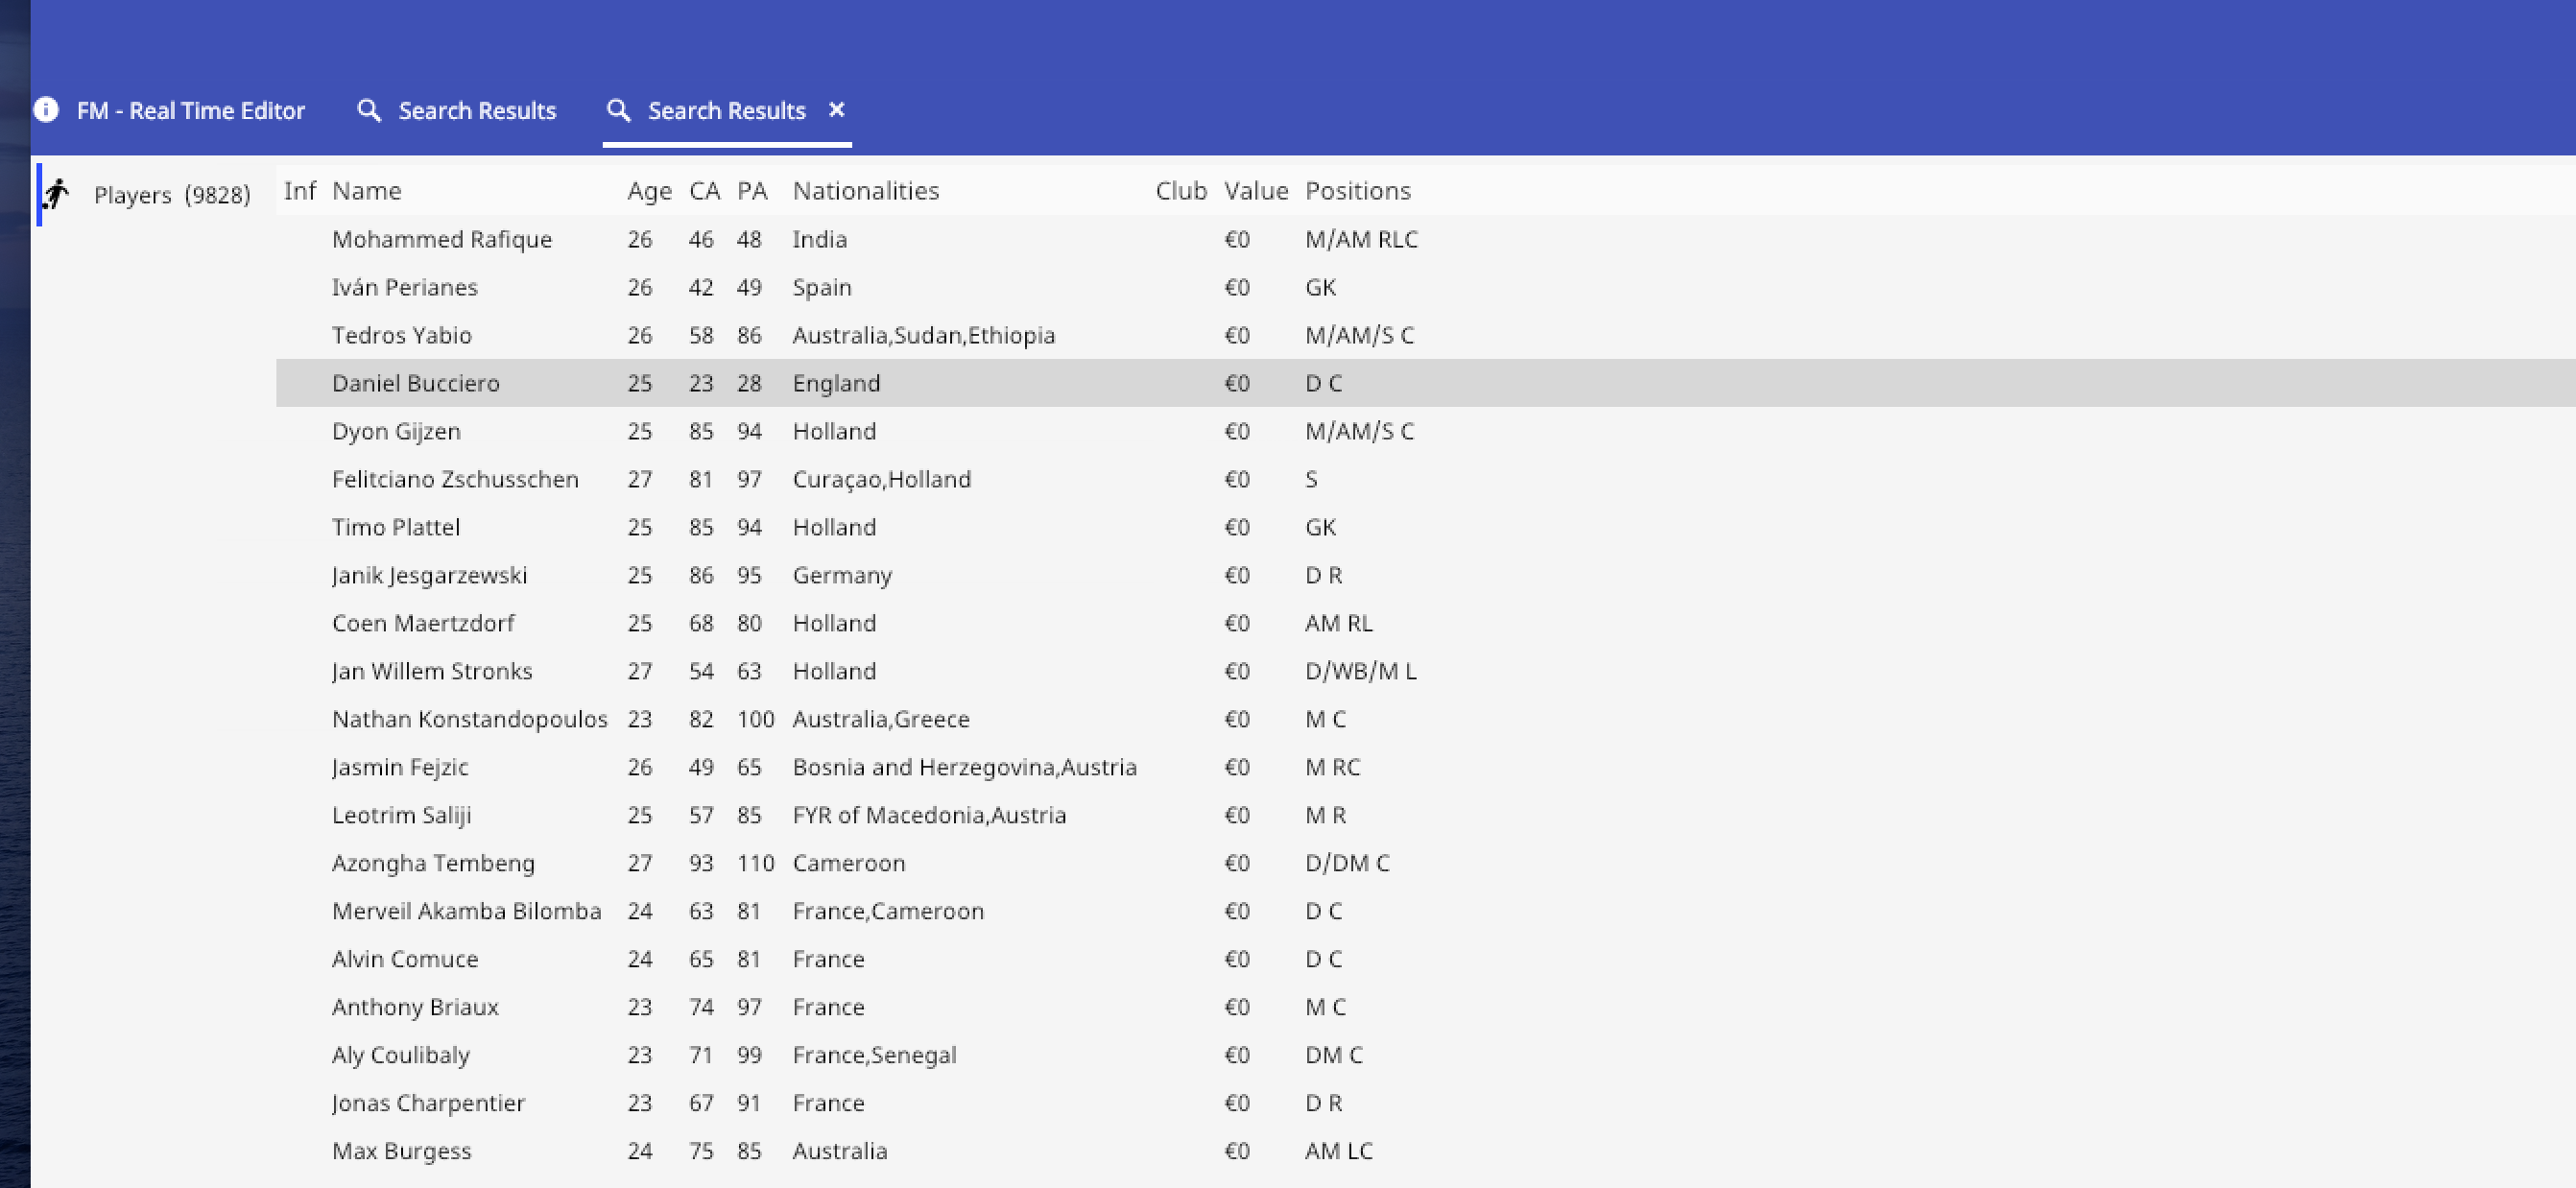Sort the list by Name column header
The height and width of the screenshot is (1188, 2576).
click(366, 191)
